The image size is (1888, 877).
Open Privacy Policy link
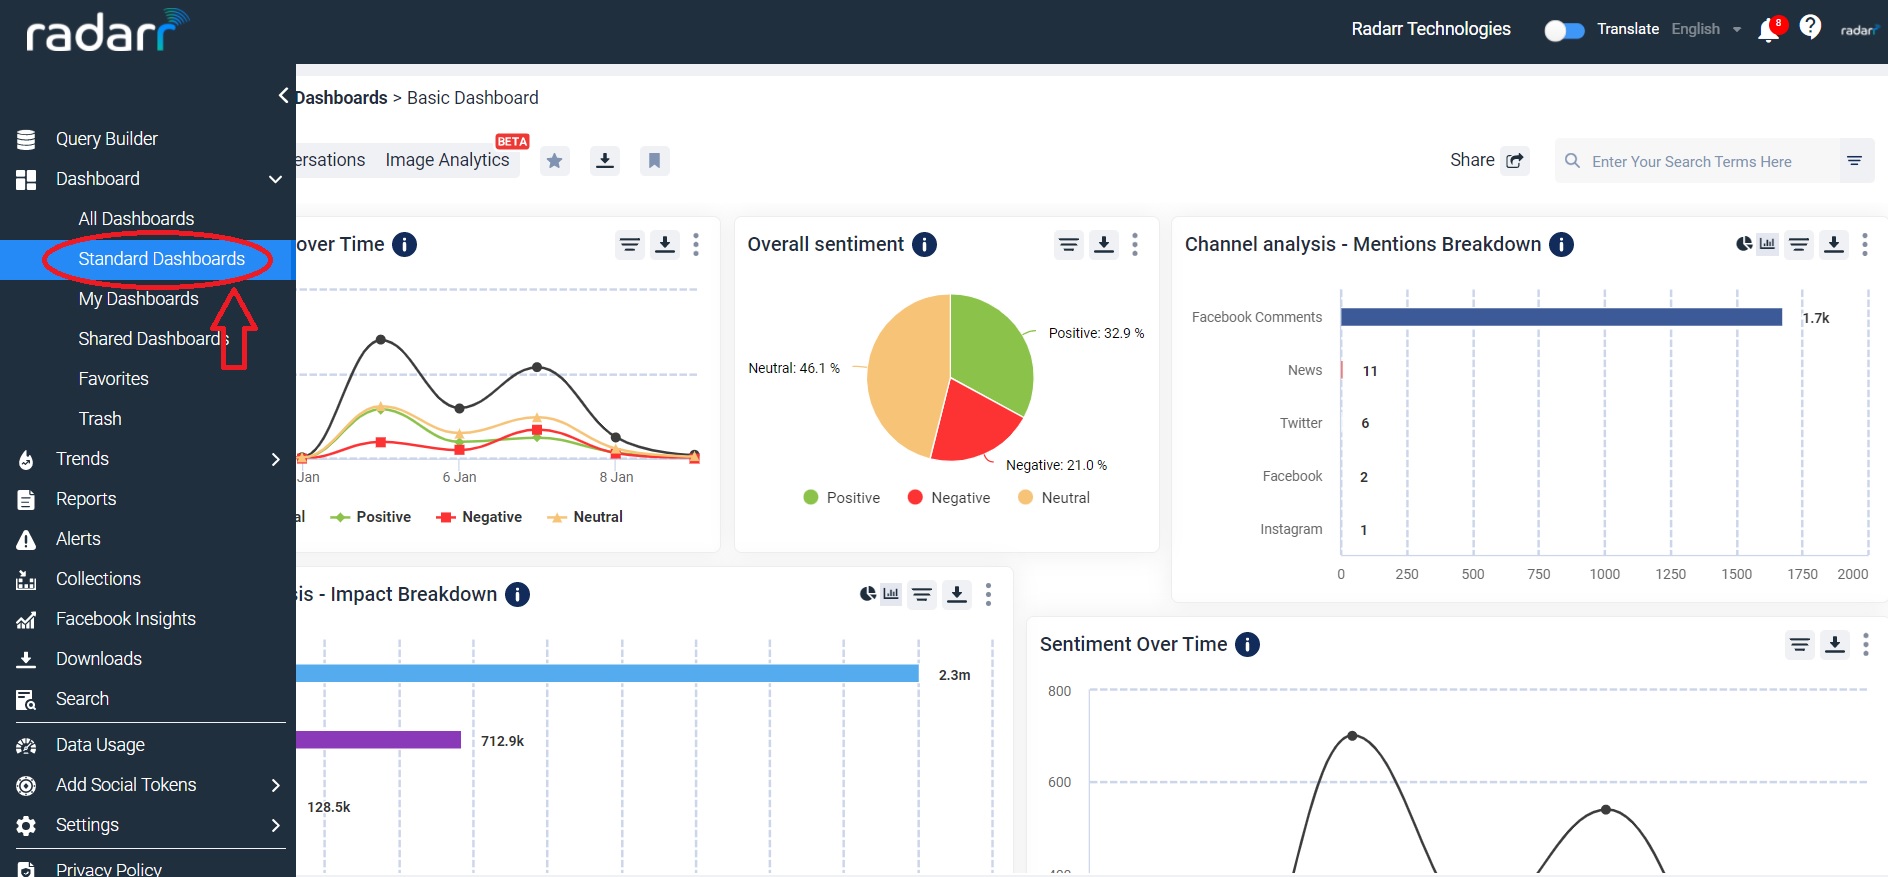(x=109, y=869)
